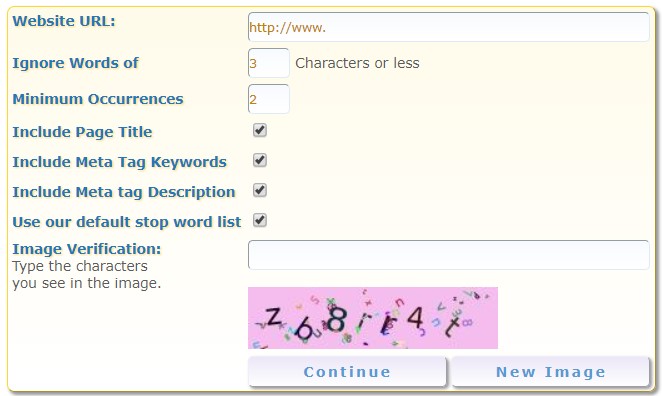Click the Use our default stop word list label

pos(127,222)
